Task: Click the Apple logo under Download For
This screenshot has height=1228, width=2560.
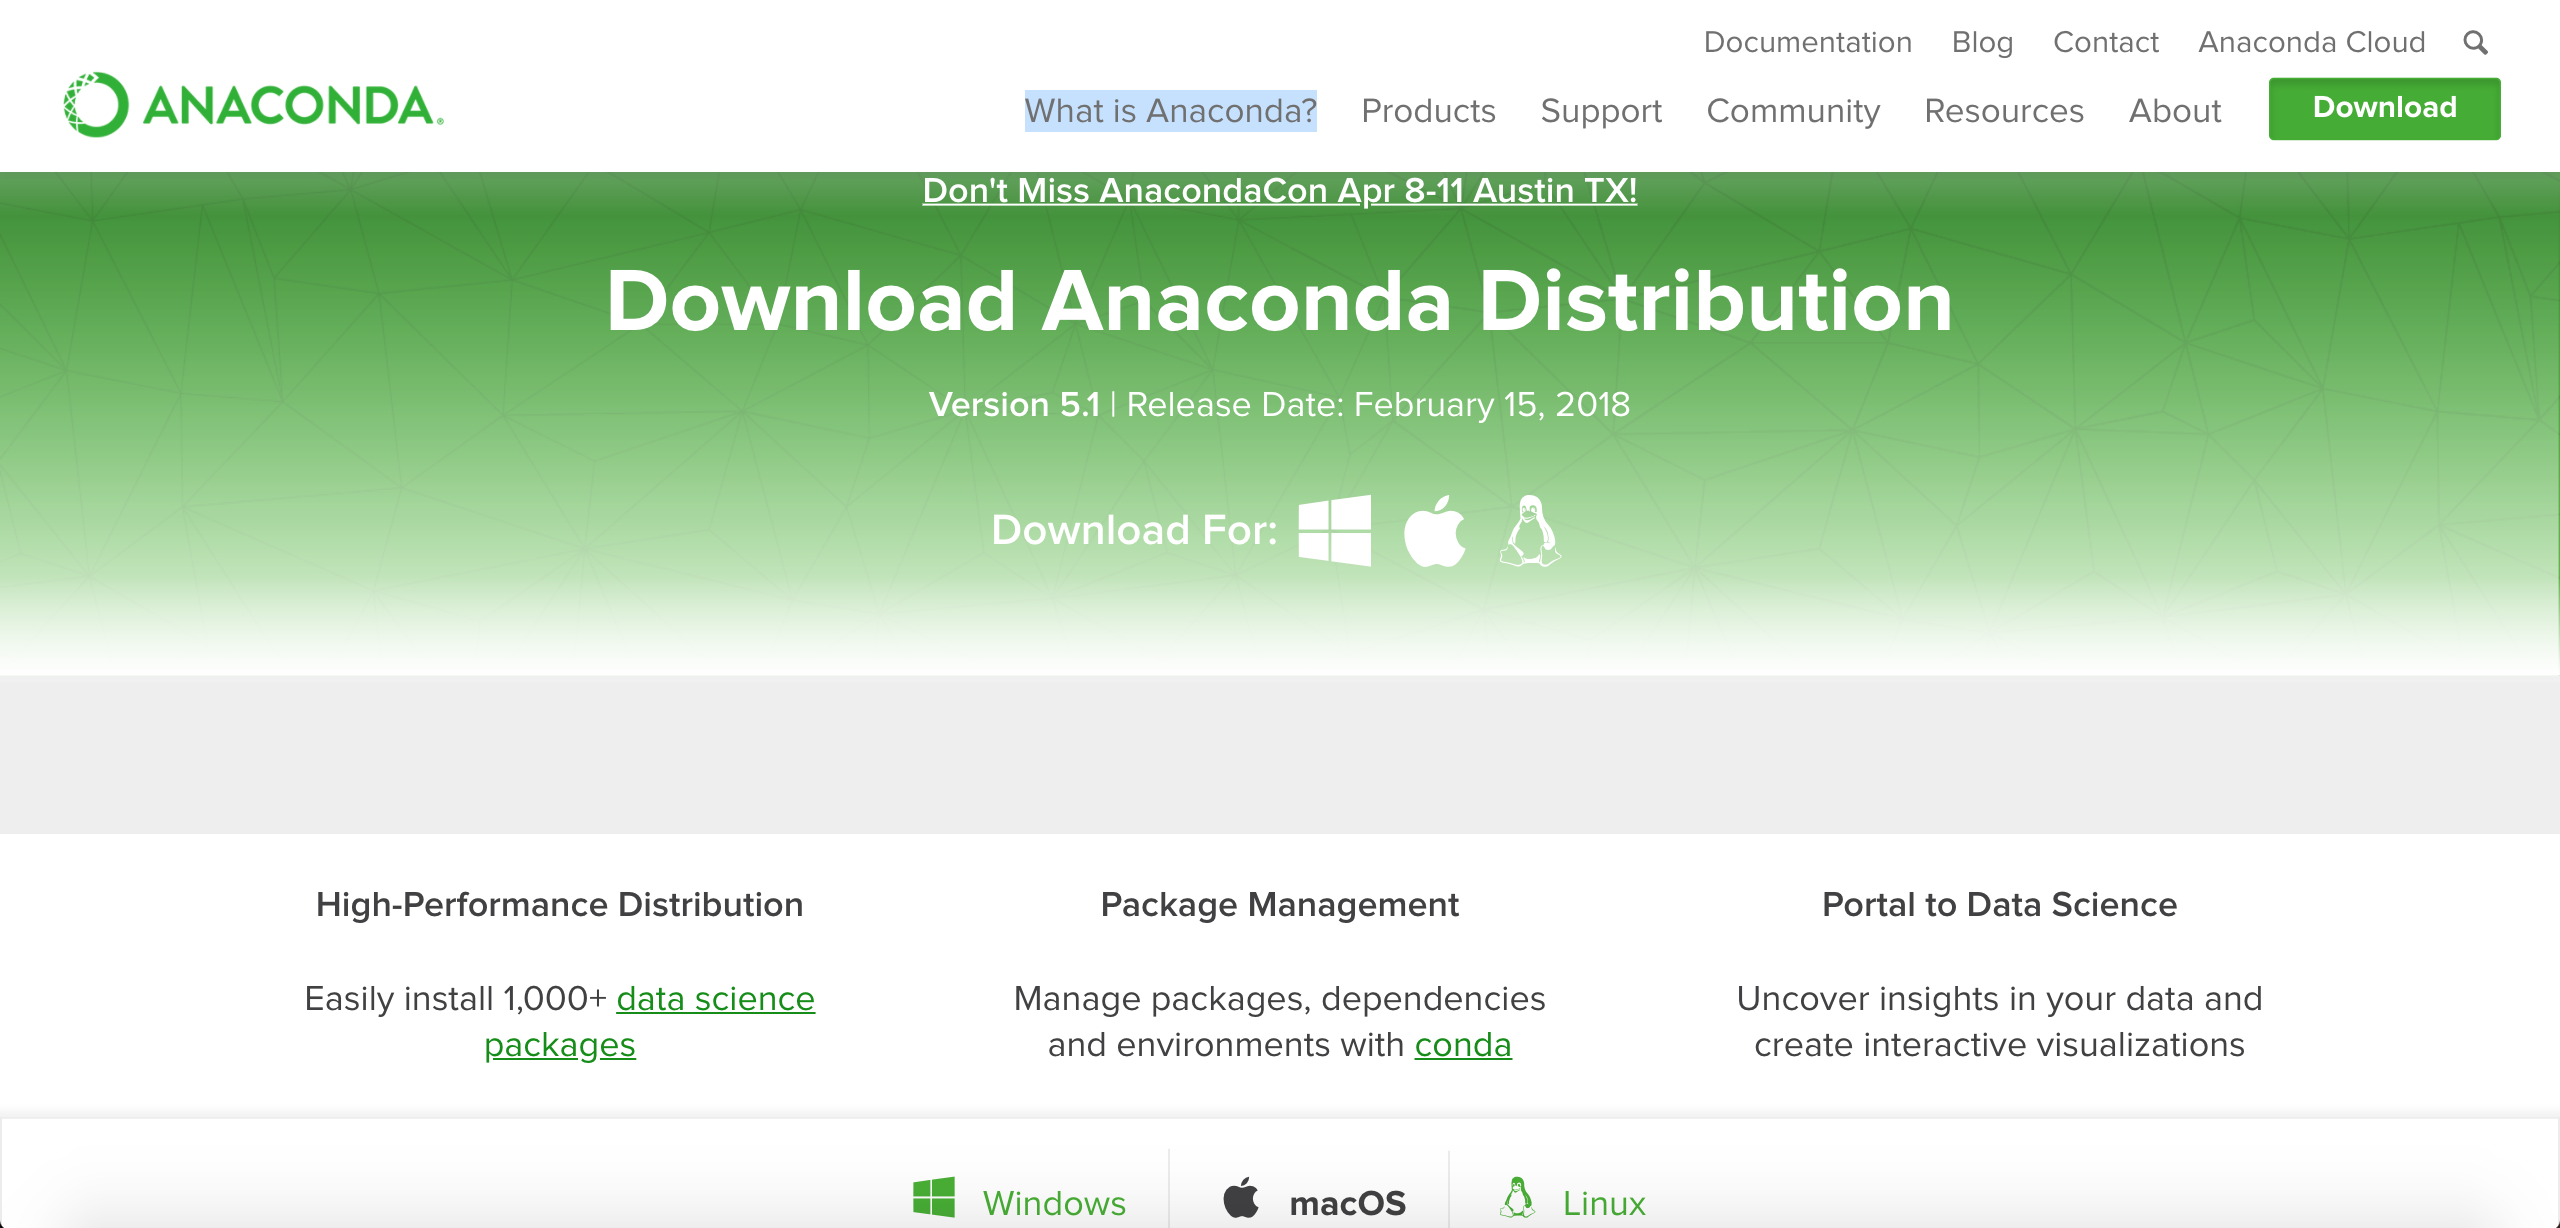Action: 1434,530
